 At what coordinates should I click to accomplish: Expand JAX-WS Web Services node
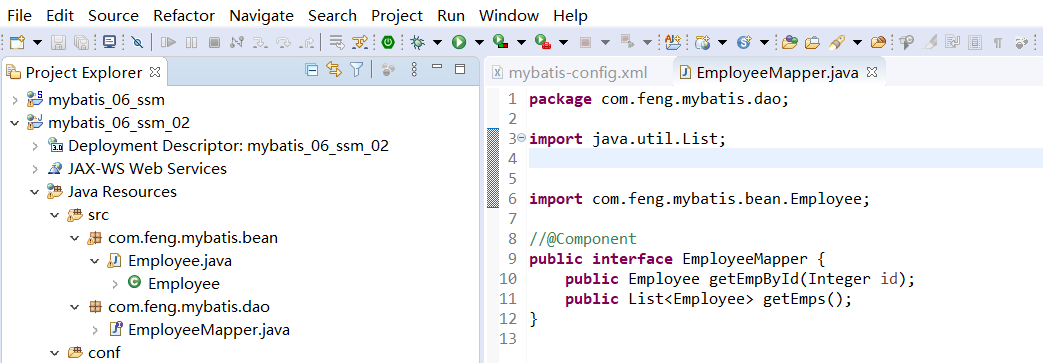click(35, 169)
